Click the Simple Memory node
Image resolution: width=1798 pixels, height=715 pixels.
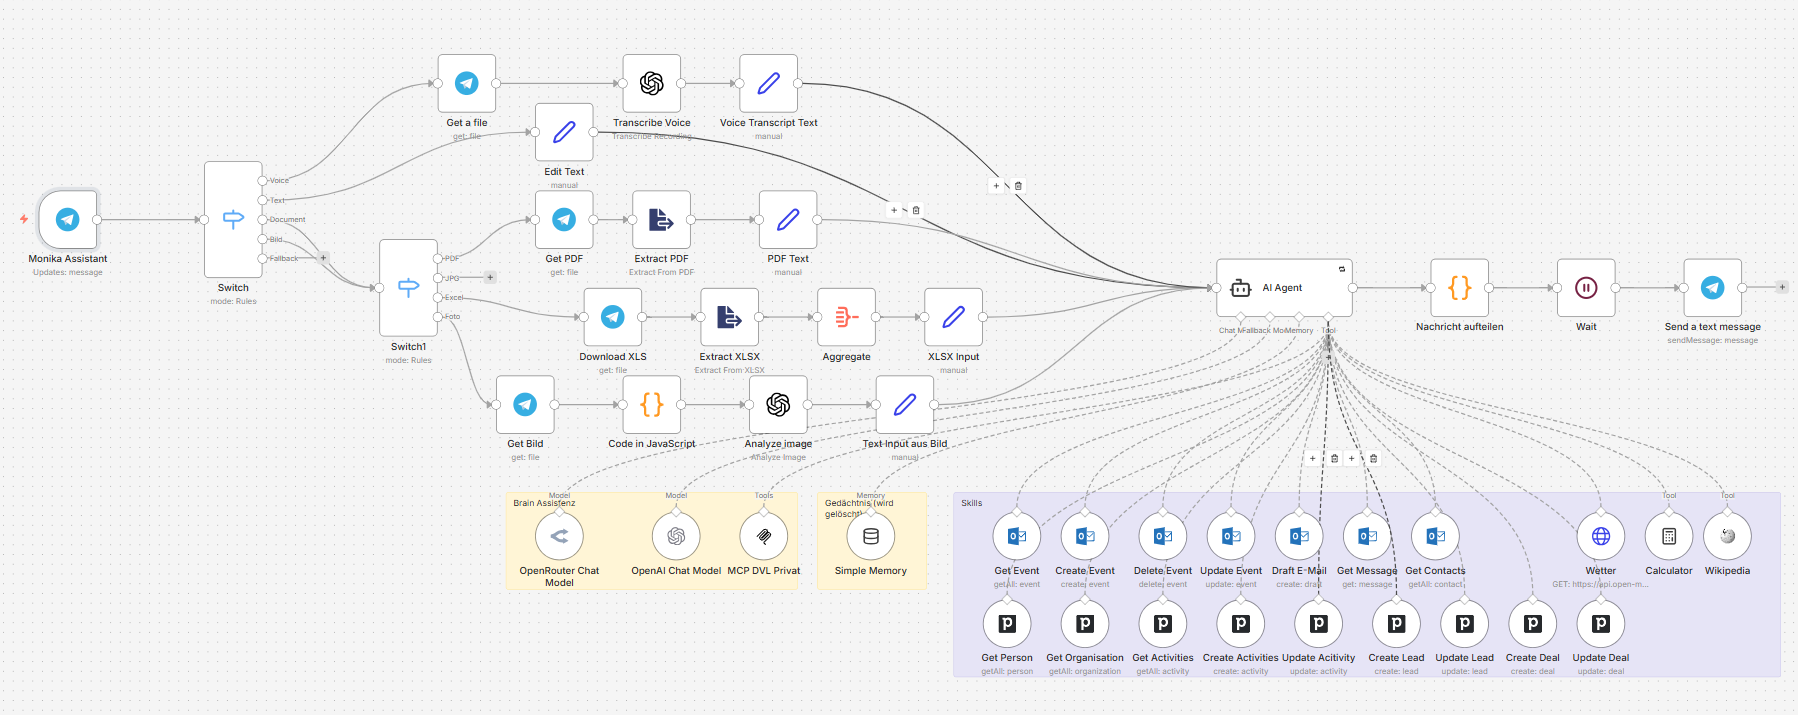871,537
